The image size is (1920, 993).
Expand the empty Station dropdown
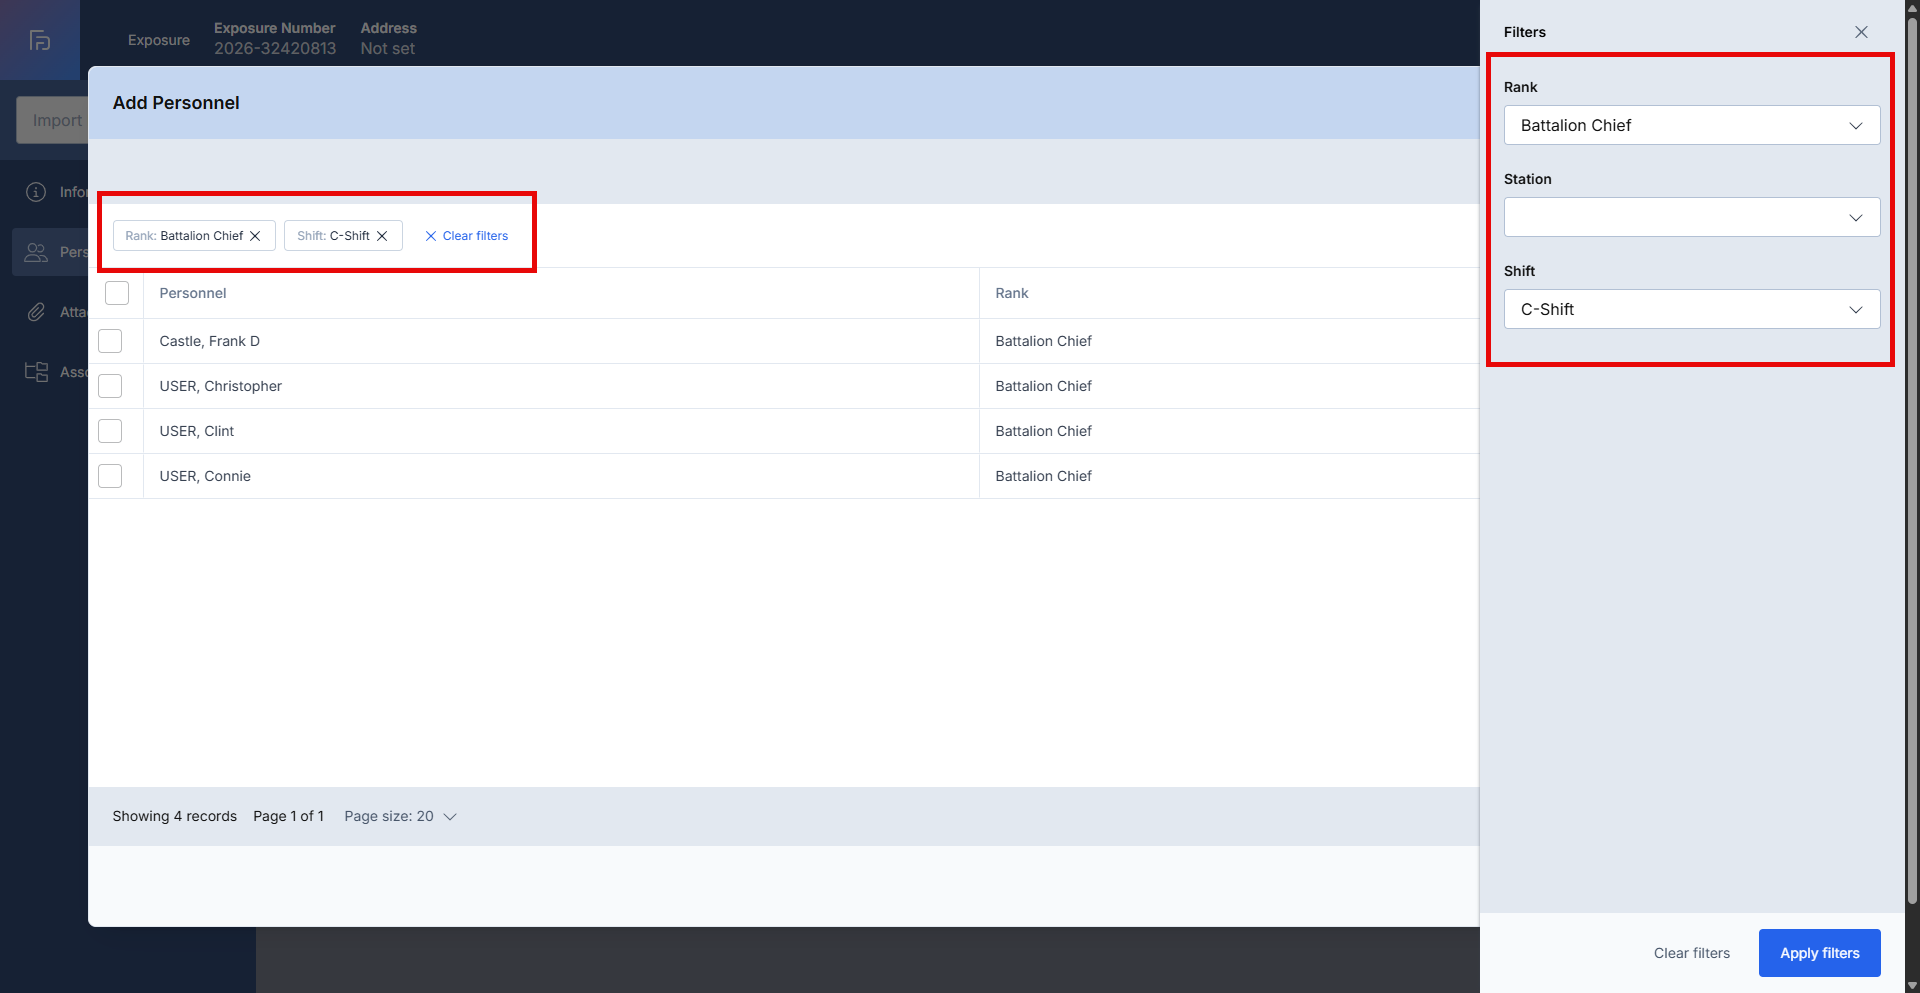point(1691,218)
